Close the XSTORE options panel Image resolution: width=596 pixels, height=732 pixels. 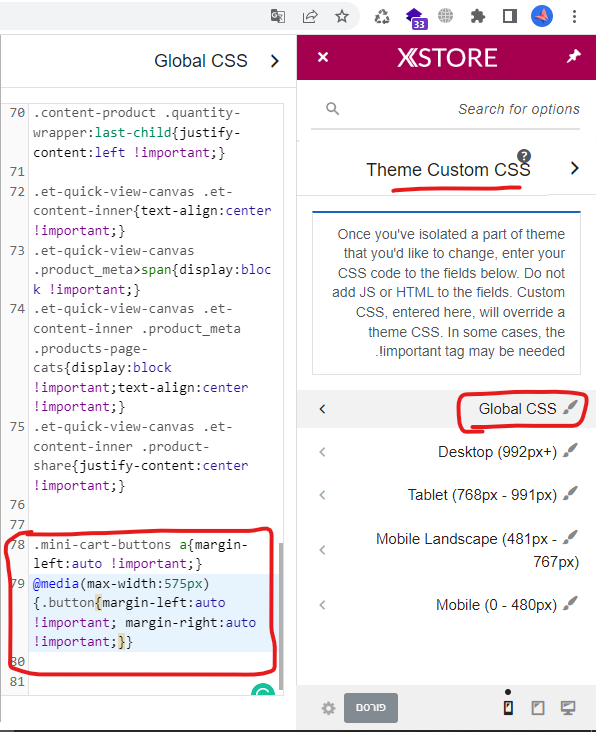coord(323,57)
